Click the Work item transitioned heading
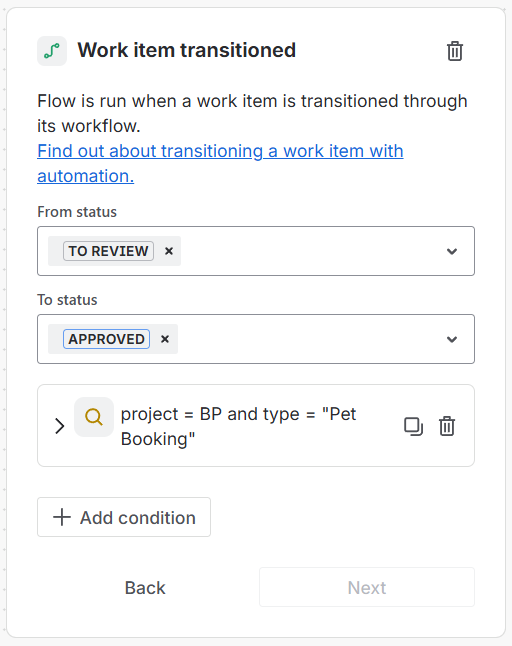The height and width of the screenshot is (646, 512). 187,50
